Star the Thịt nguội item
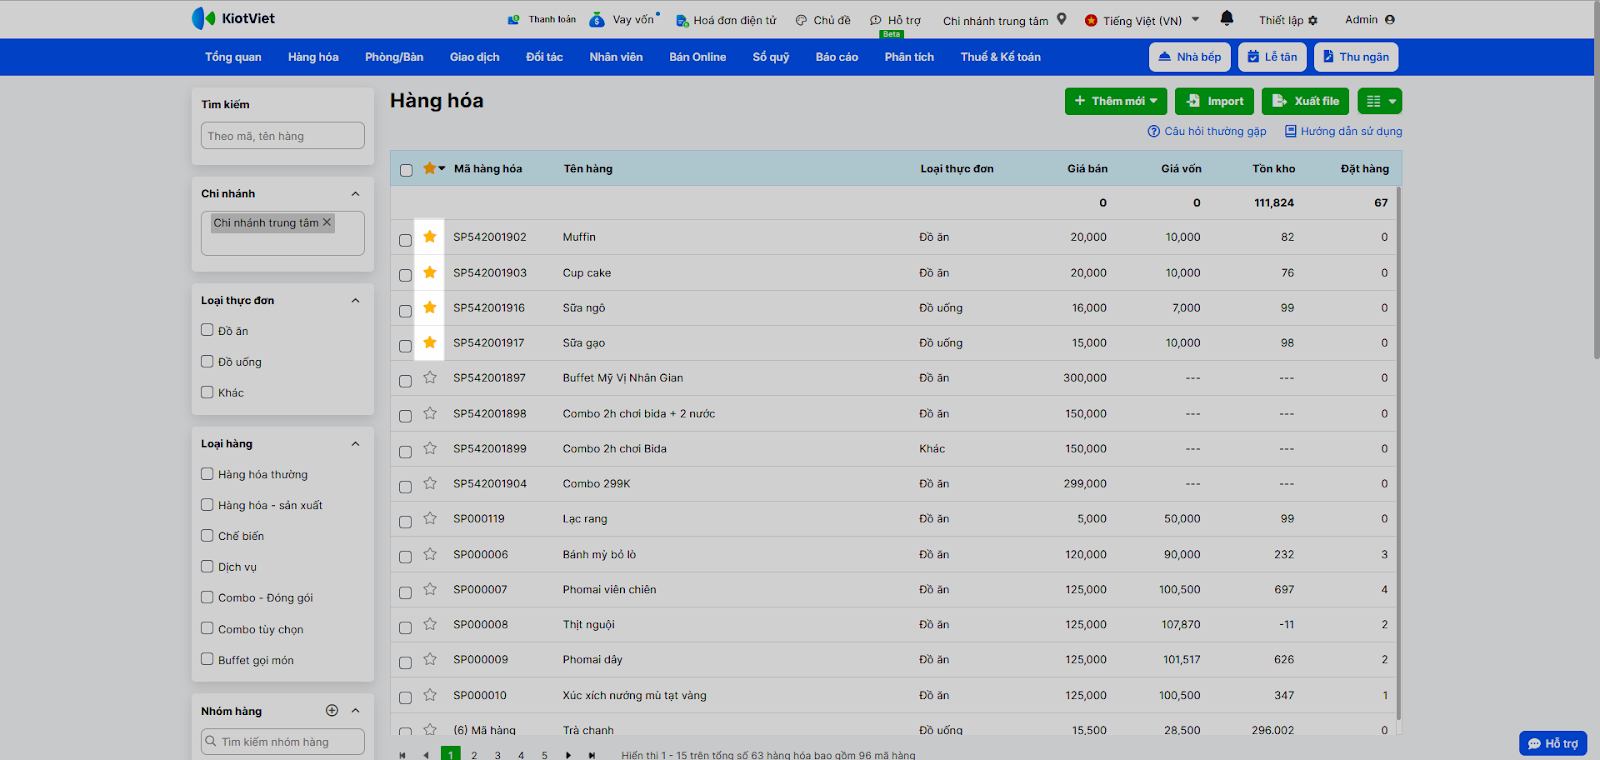Screen dimensions: 1600x760 click(430, 624)
